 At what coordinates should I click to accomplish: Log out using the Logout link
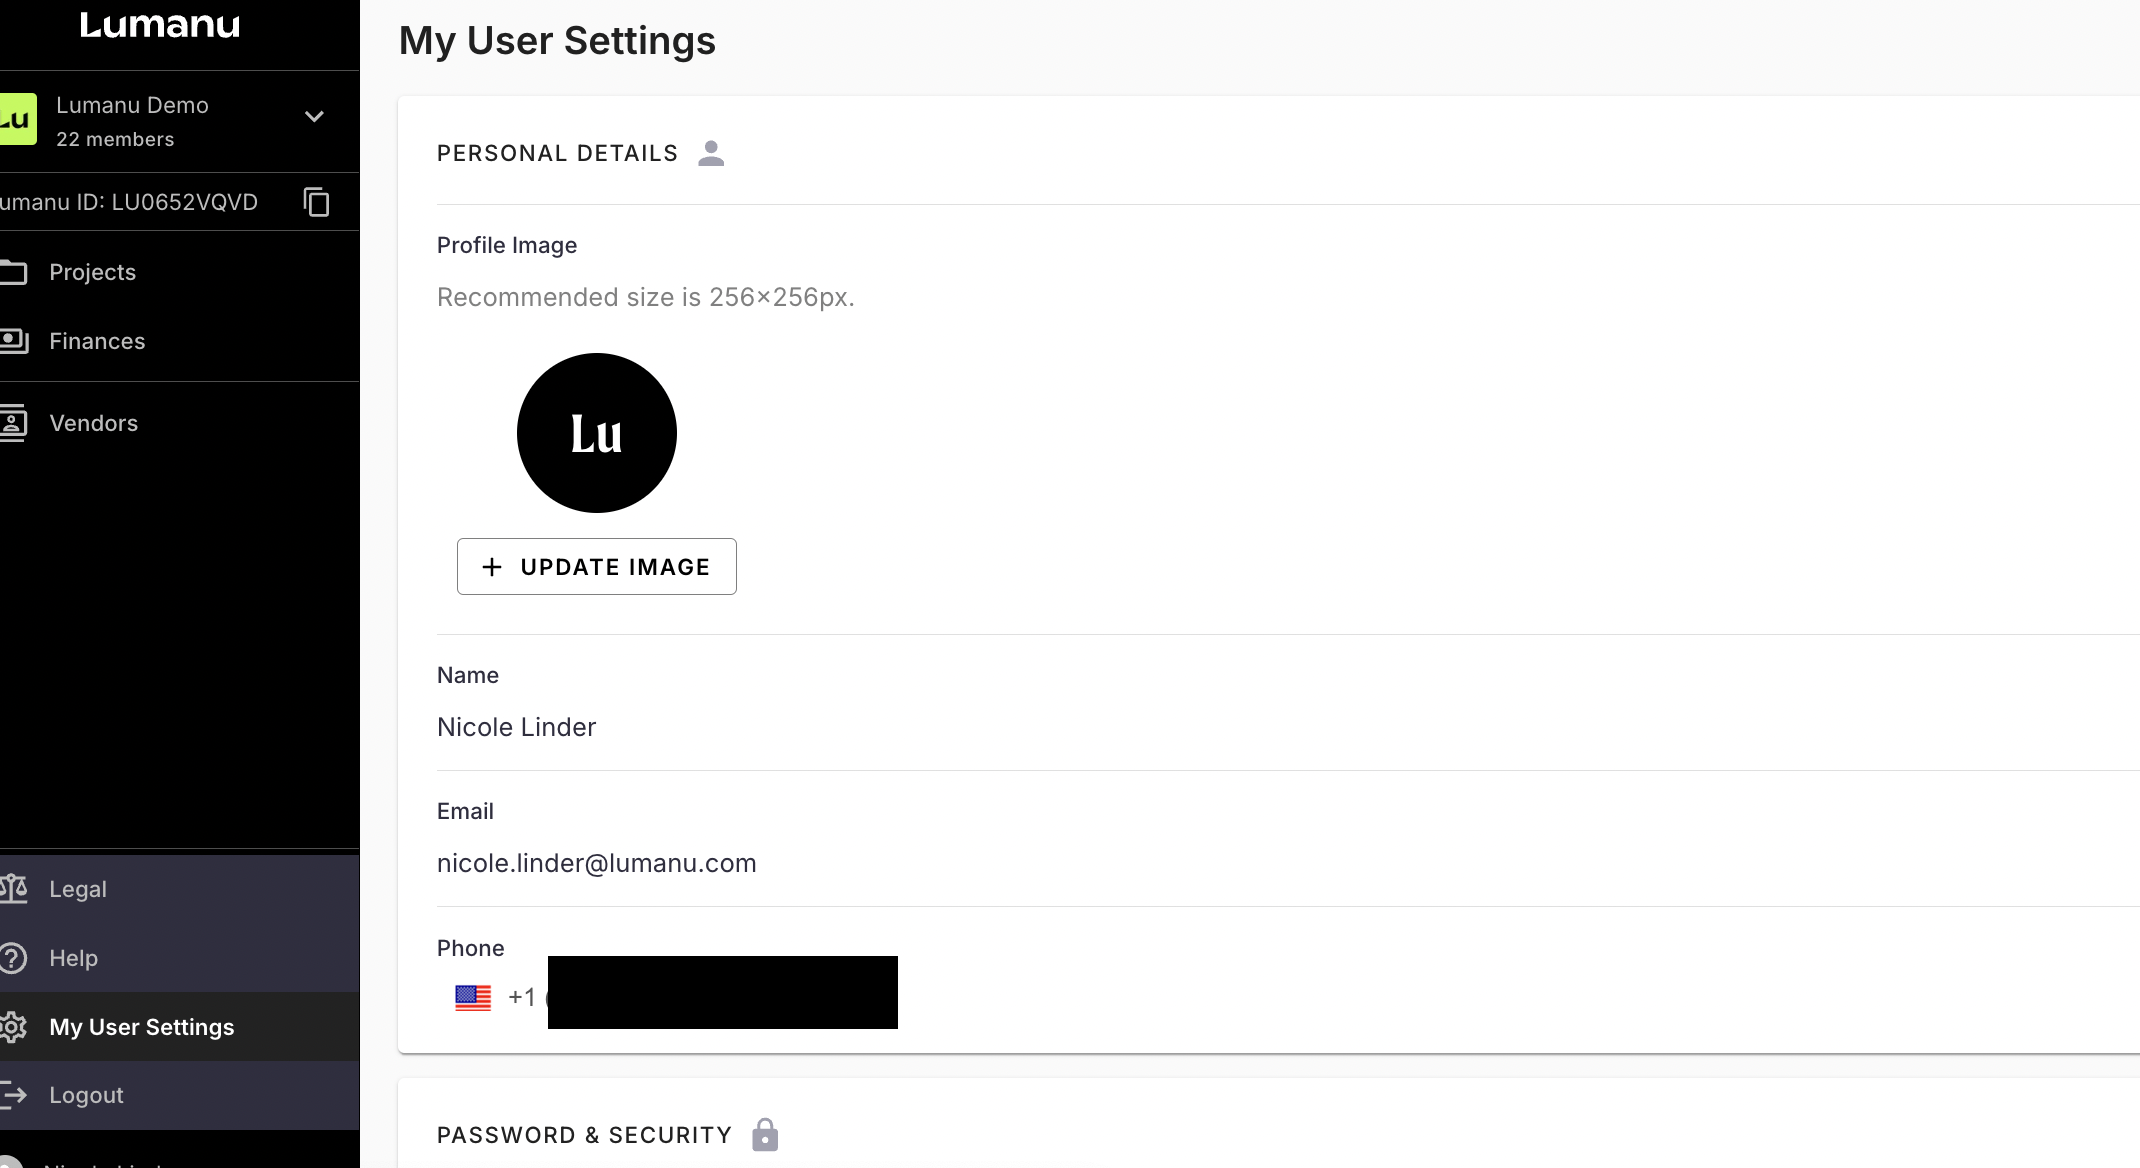[x=86, y=1095]
